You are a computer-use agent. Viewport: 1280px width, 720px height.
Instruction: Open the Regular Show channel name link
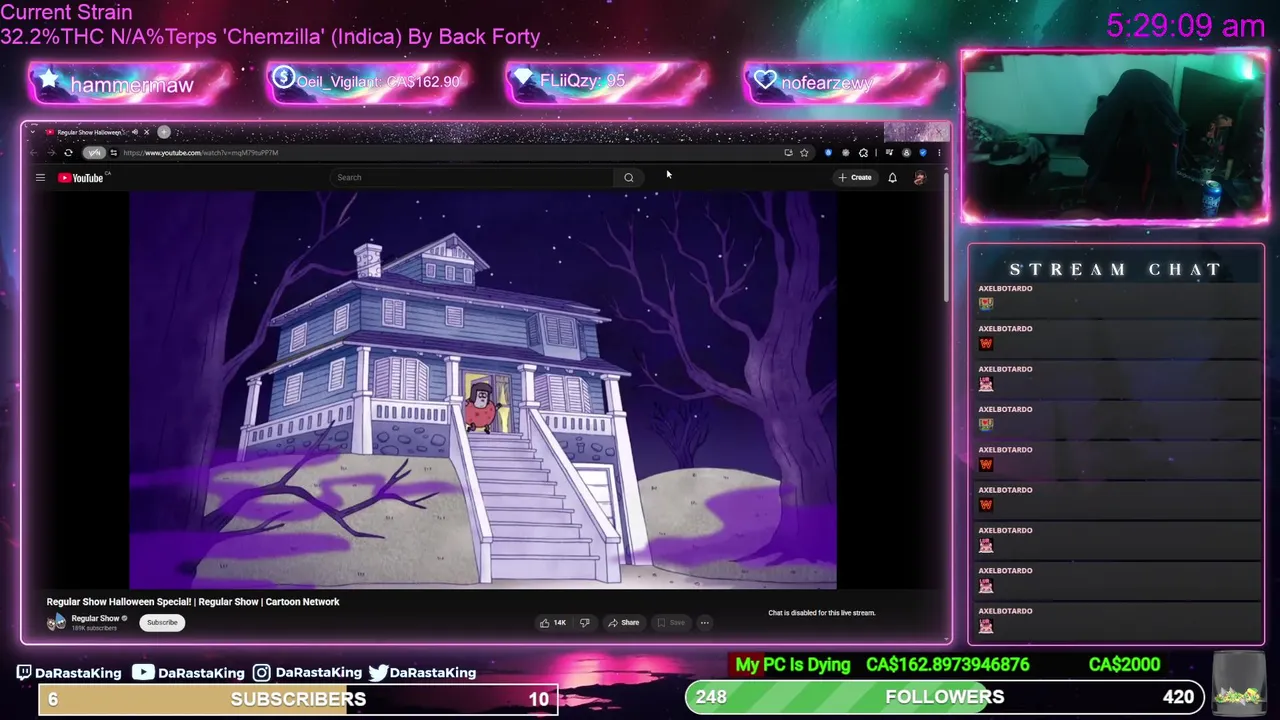95,618
